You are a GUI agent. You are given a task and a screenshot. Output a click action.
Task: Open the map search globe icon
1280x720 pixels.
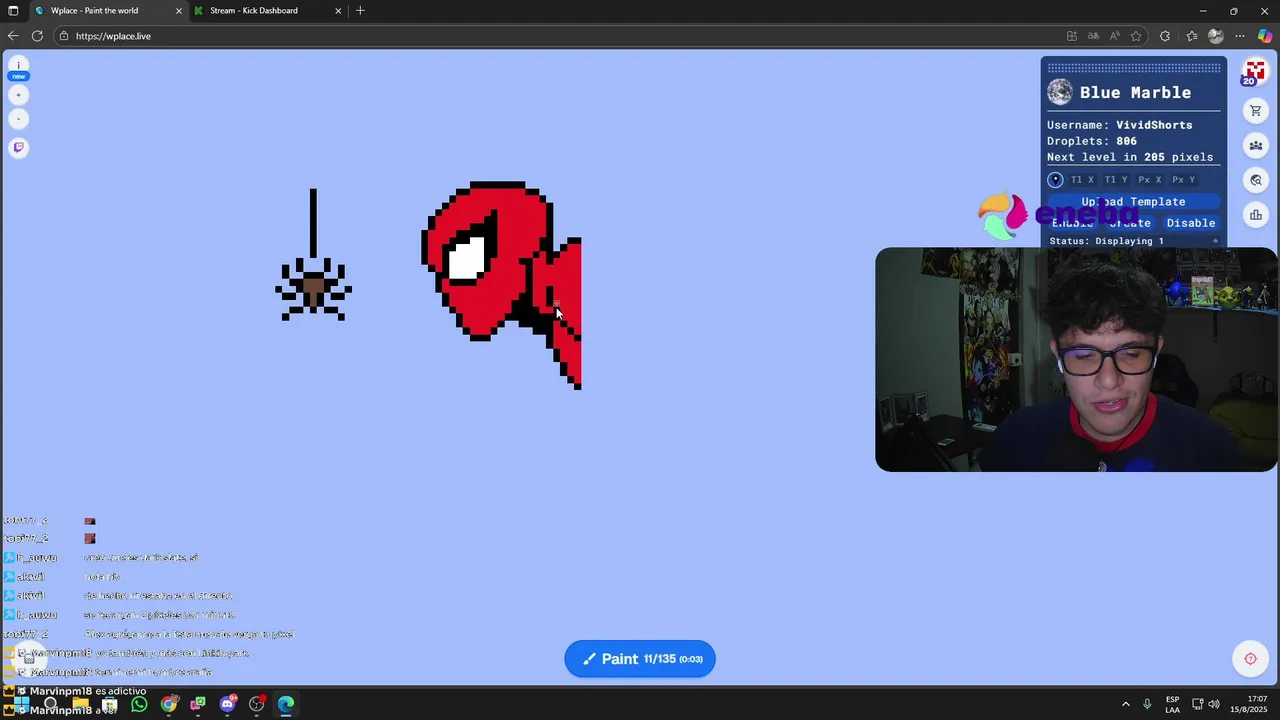click(x=1256, y=180)
